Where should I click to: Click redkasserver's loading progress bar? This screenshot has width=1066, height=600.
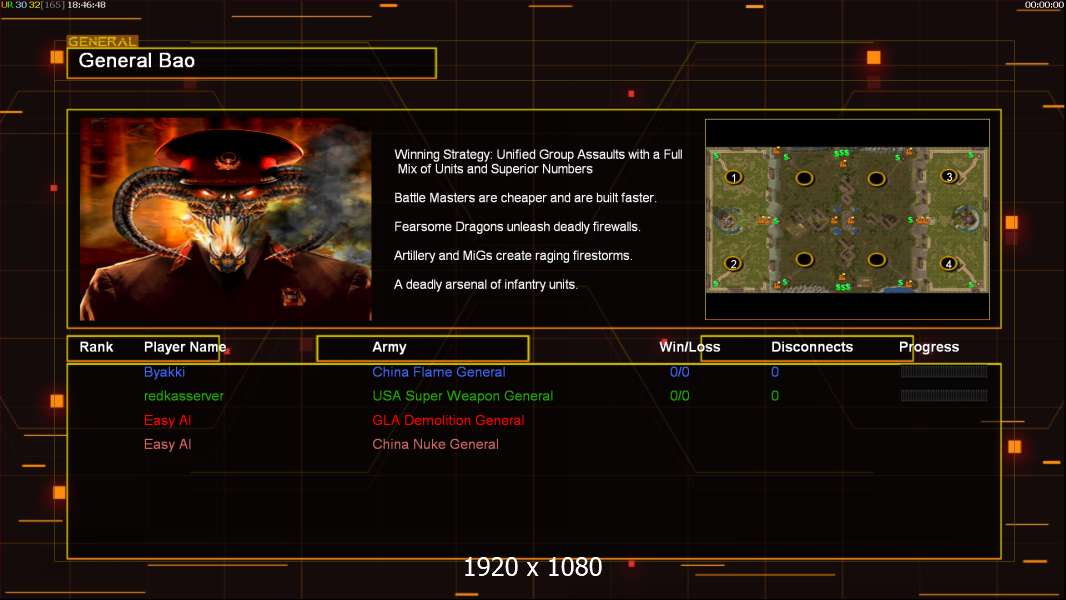944,395
